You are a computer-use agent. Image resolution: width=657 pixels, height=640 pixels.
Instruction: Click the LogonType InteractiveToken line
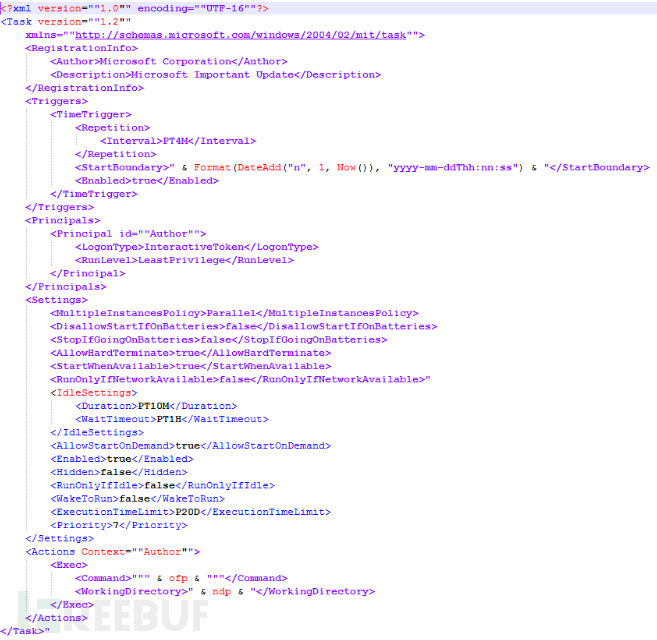(x=197, y=247)
